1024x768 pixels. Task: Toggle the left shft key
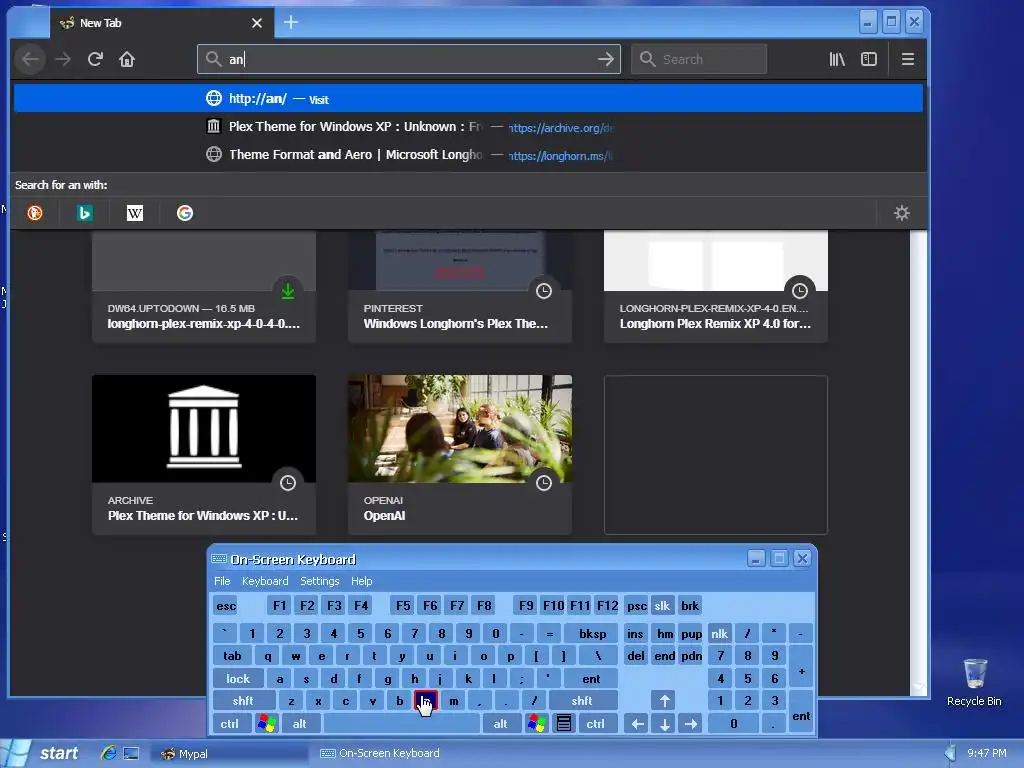pyautogui.click(x=243, y=701)
